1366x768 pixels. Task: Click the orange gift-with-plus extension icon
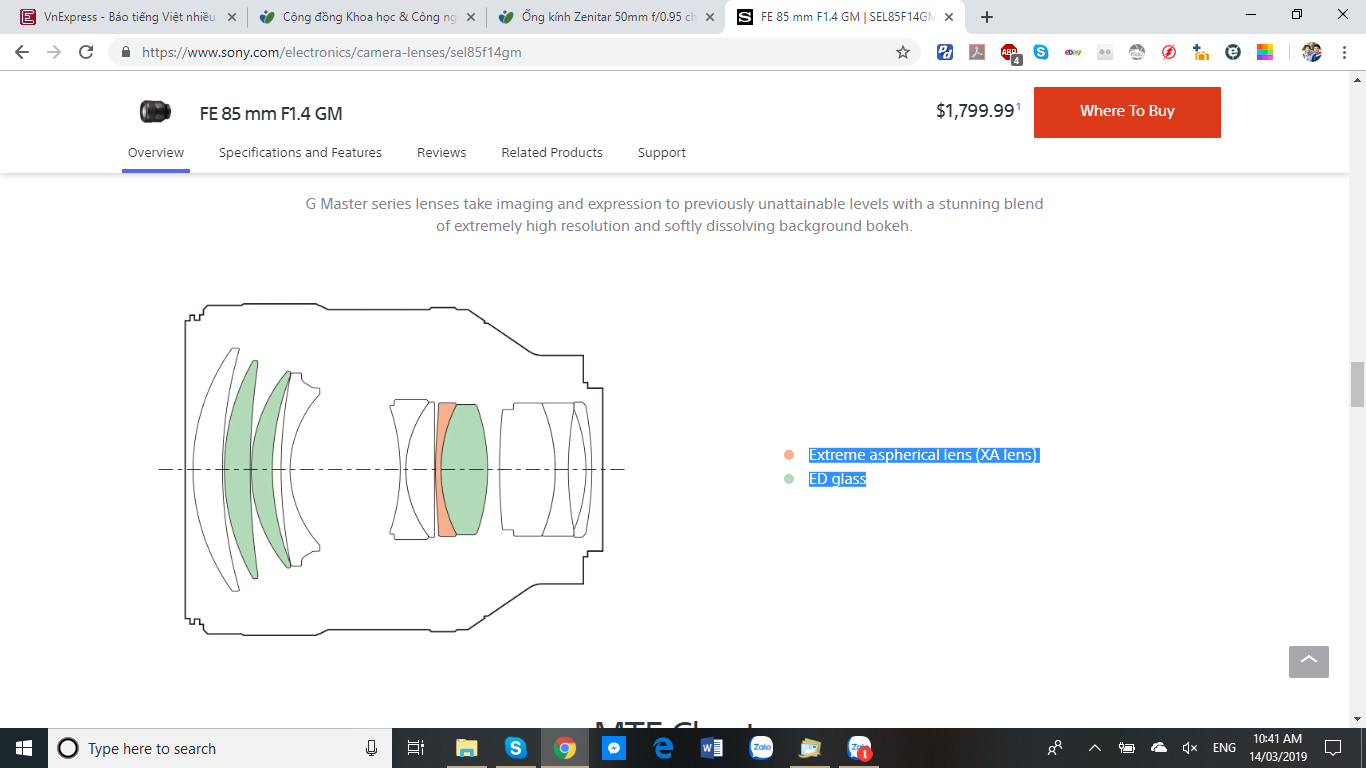(1201, 52)
